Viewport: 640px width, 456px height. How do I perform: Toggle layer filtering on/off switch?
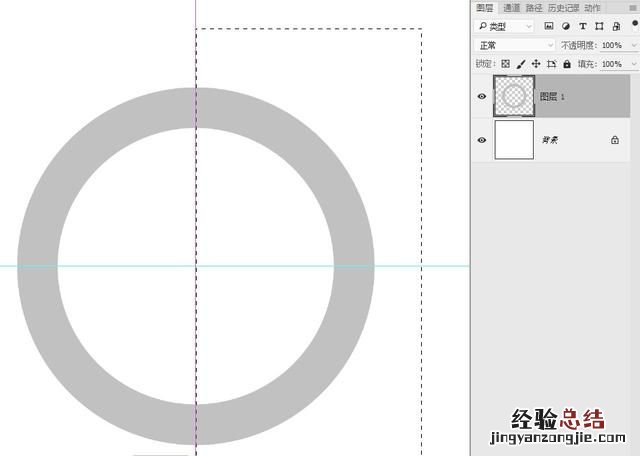pyautogui.click(x=635, y=24)
